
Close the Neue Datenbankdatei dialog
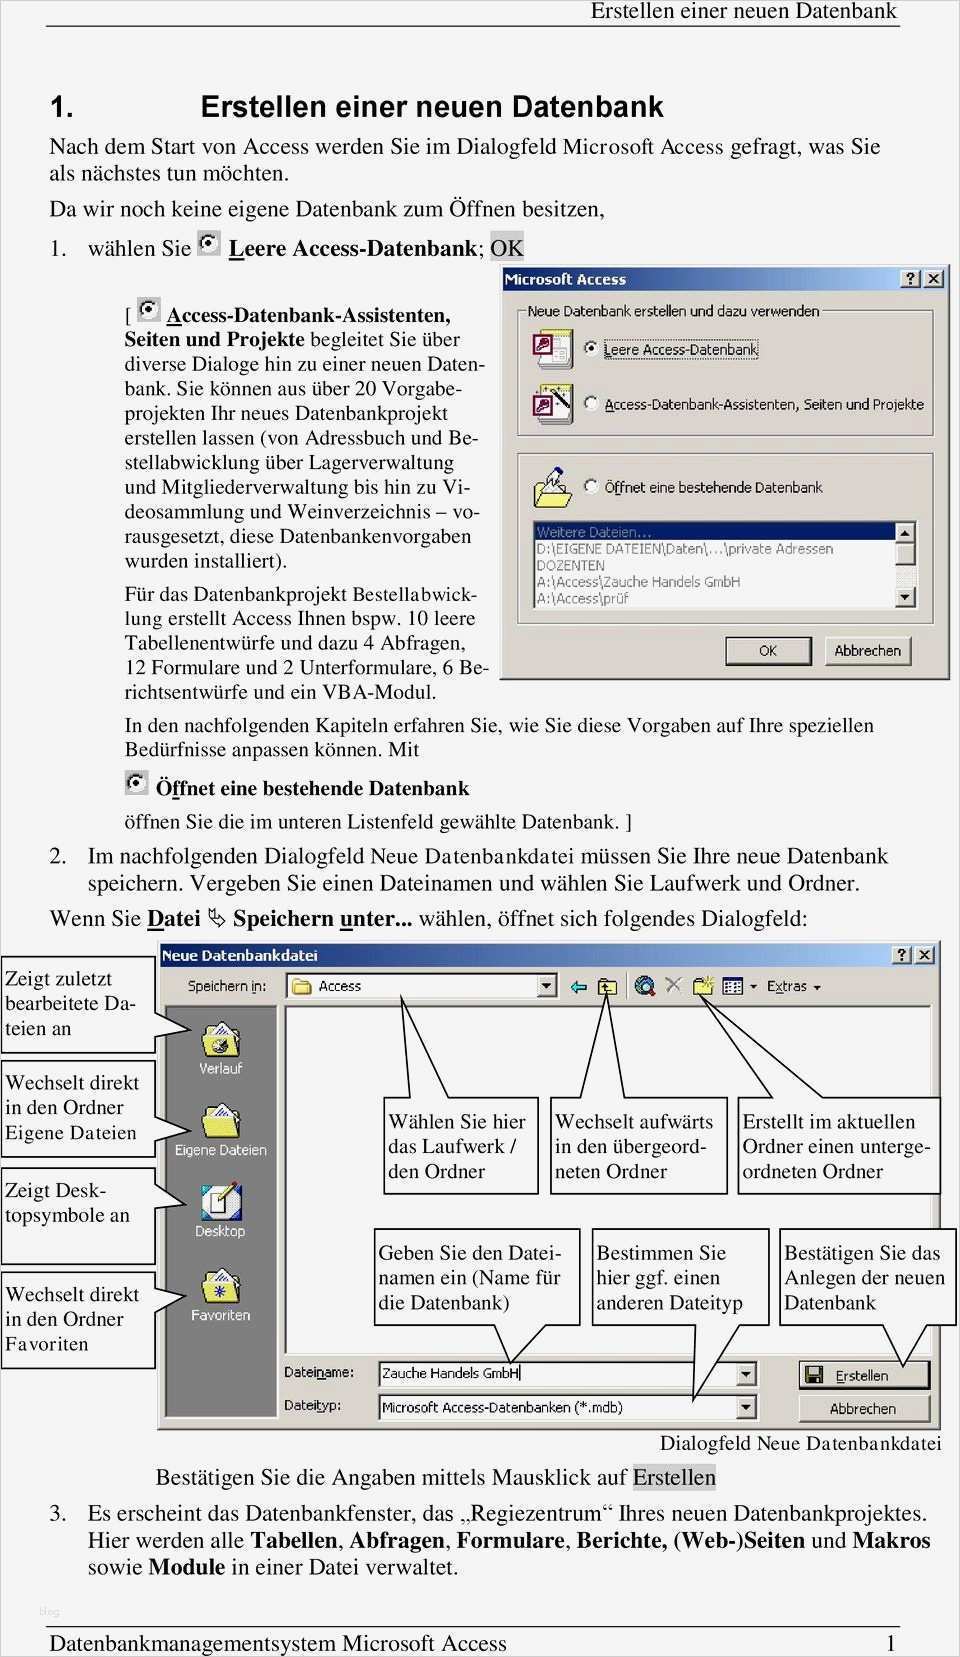925,955
